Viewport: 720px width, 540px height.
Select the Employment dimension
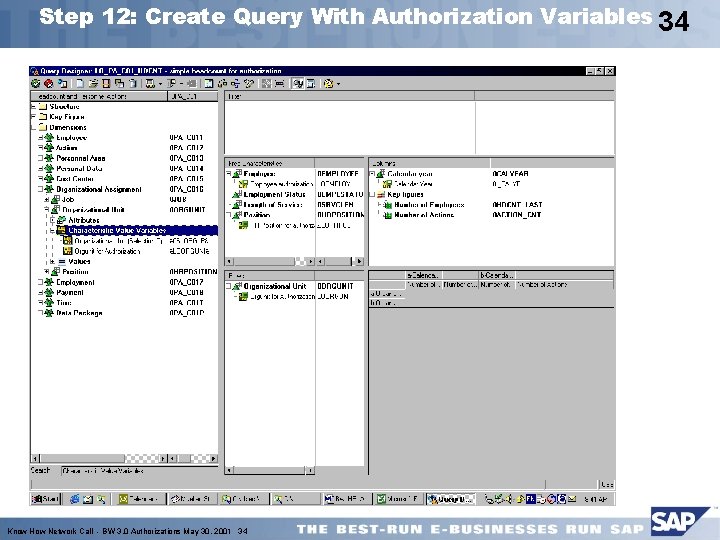pyautogui.click(x=75, y=282)
